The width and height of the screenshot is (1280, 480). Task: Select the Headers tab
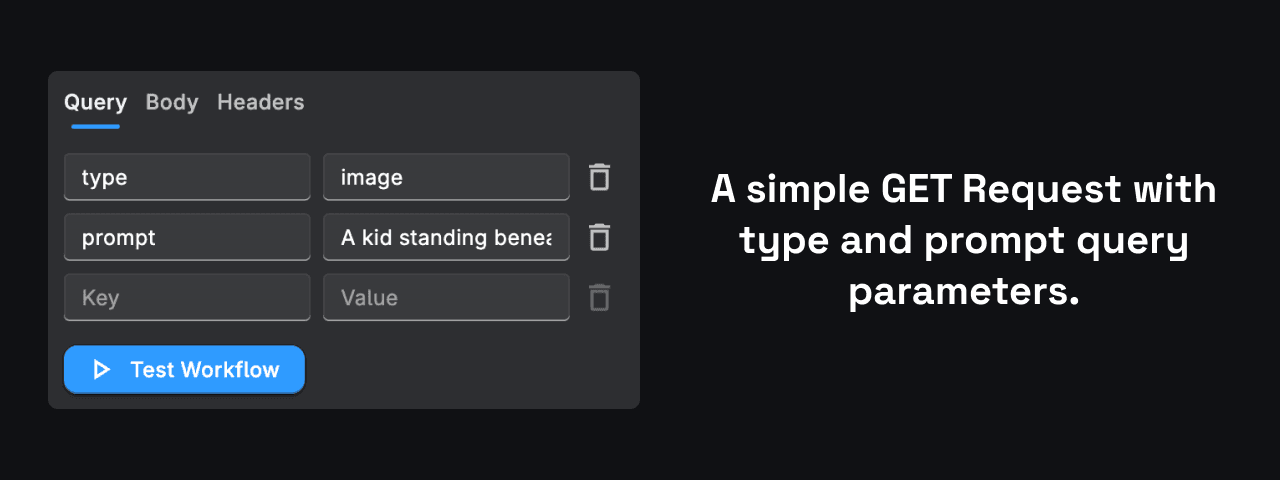click(260, 102)
